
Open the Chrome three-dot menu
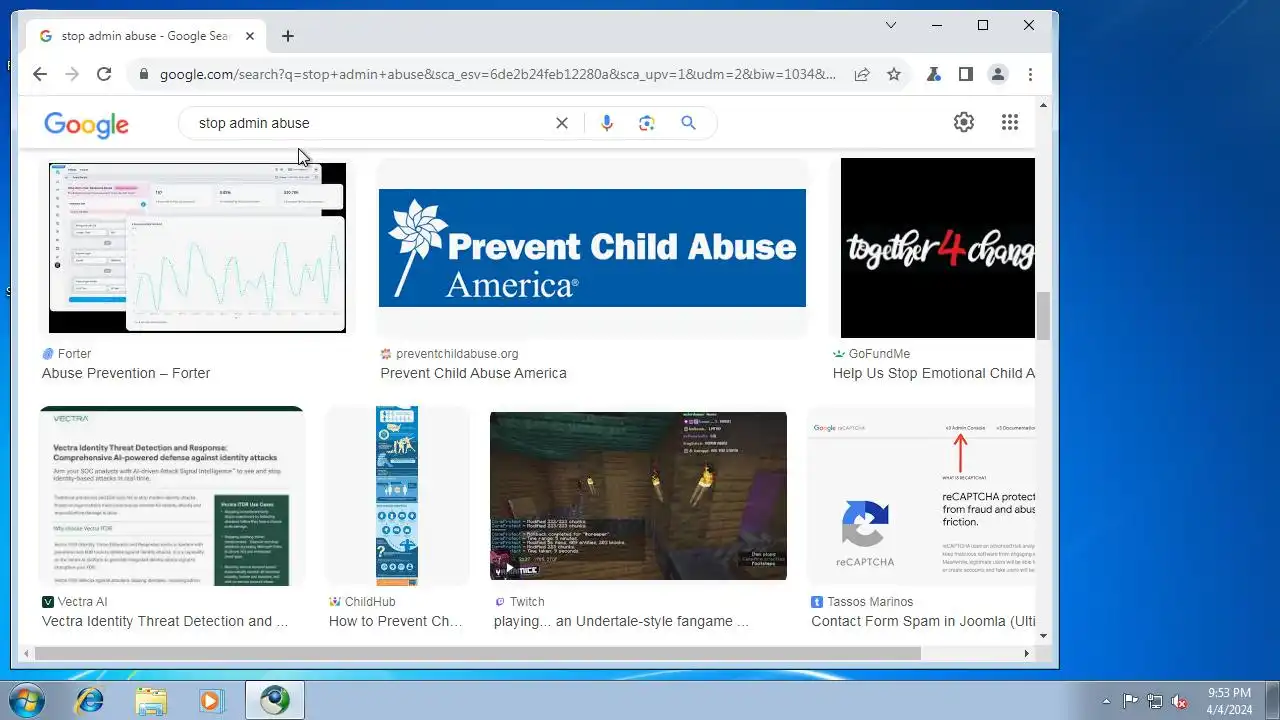click(x=1030, y=74)
